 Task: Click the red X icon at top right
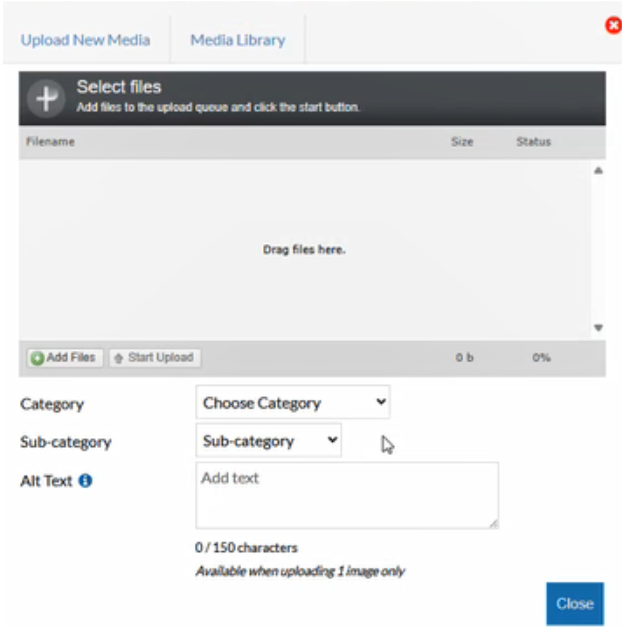[x=615, y=25]
